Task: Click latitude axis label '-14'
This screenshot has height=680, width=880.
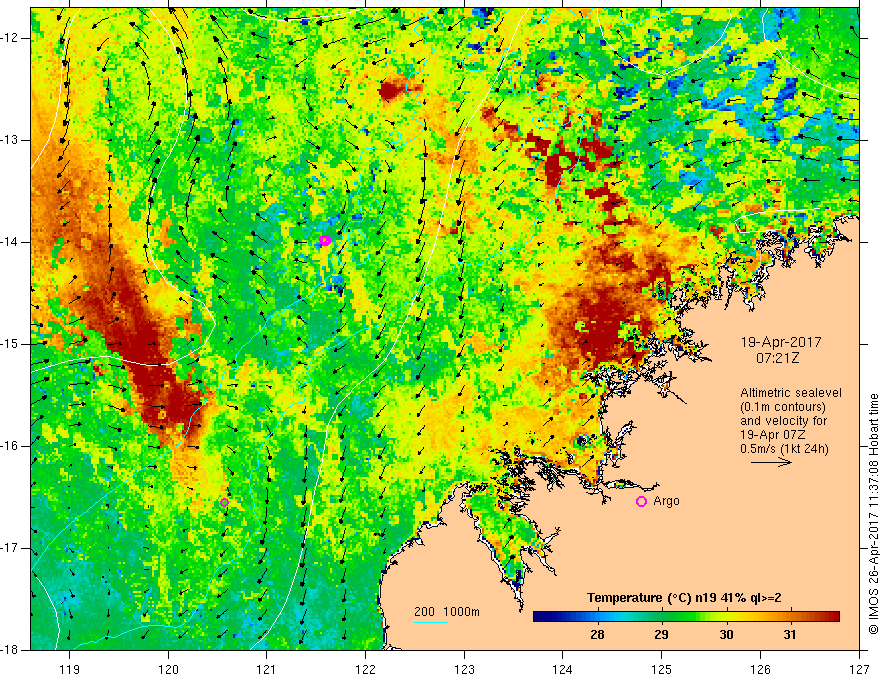Action: pyautogui.click(x=11, y=242)
